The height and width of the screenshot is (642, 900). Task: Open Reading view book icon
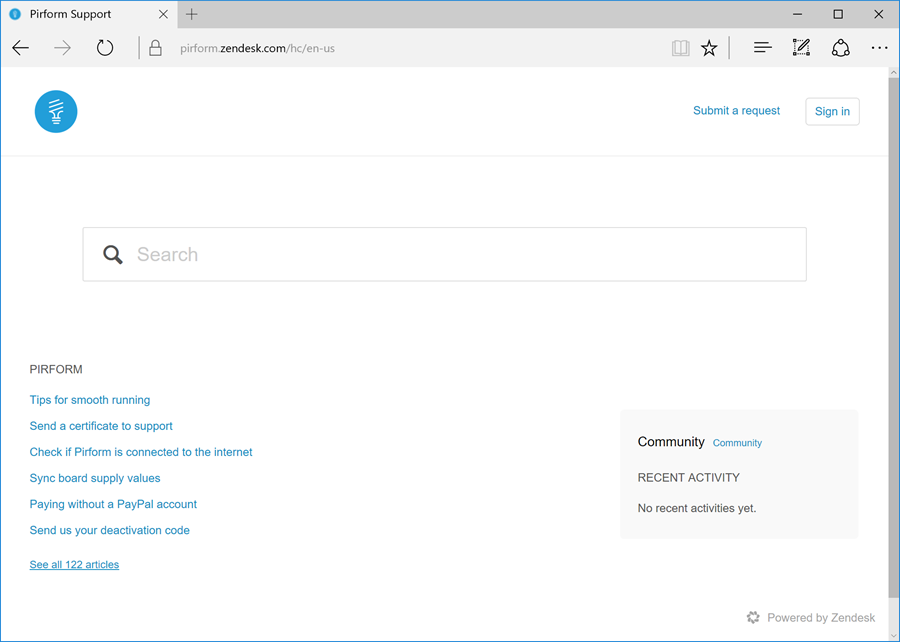681,48
